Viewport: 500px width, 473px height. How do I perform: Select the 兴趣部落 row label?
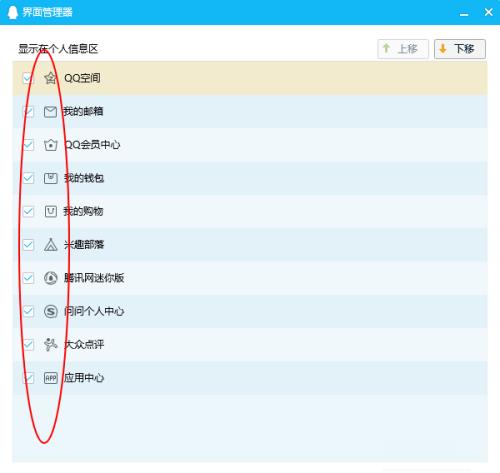click(x=84, y=245)
